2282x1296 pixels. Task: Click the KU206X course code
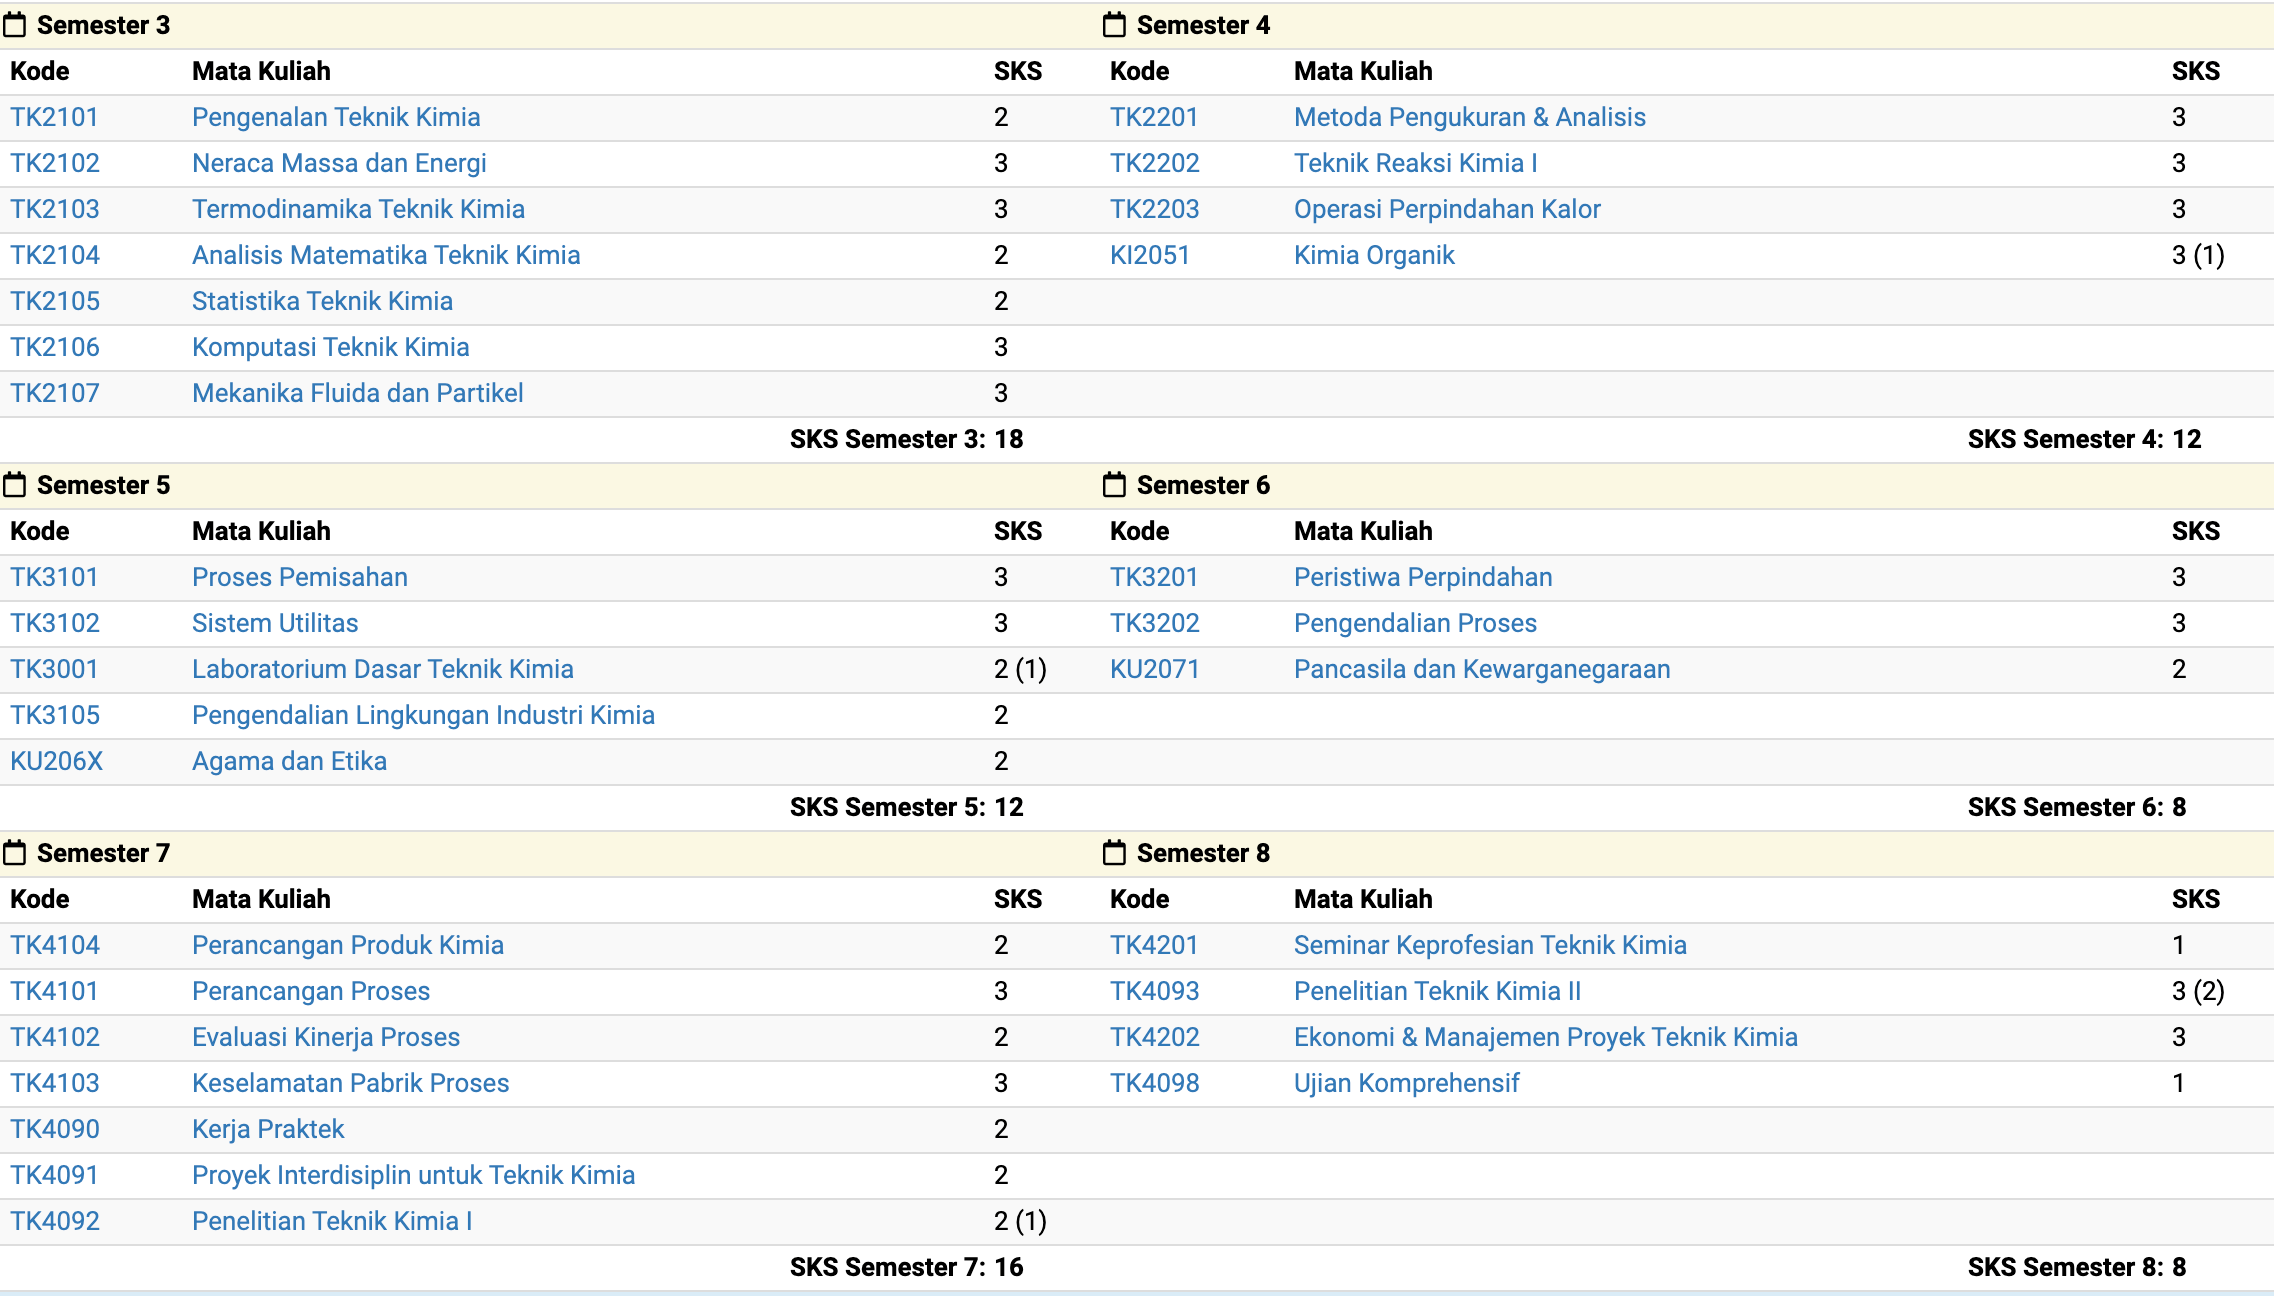[56, 761]
